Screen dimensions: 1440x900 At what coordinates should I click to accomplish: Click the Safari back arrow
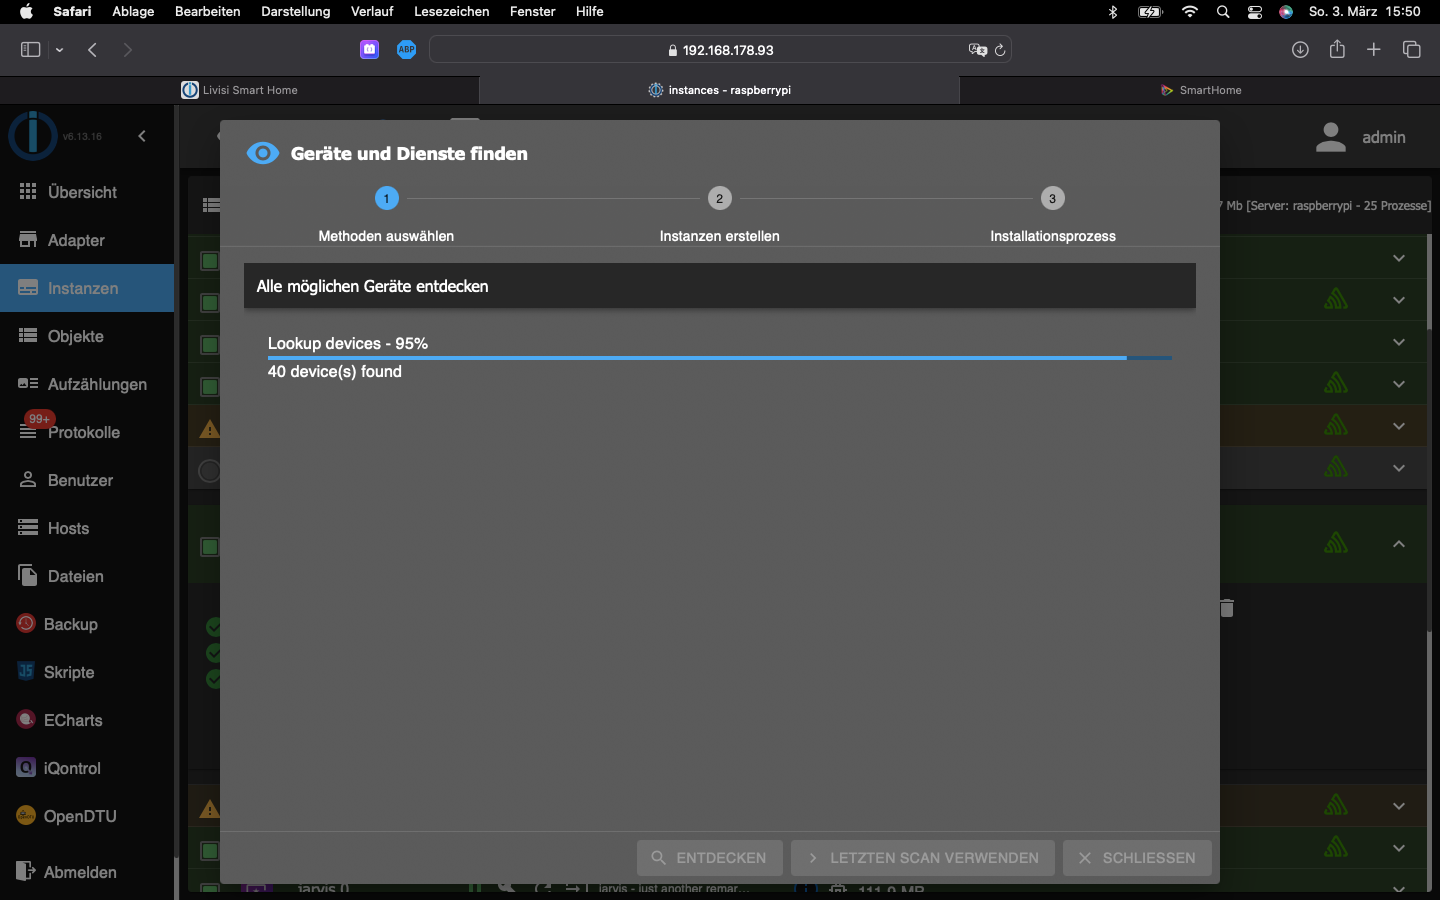(x=92, y=49)
